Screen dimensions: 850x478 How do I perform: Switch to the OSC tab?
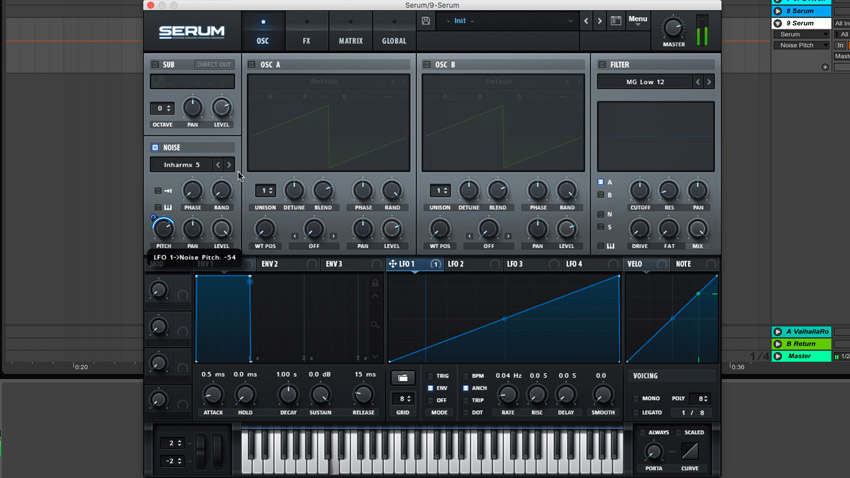click(x=263, y=31)
